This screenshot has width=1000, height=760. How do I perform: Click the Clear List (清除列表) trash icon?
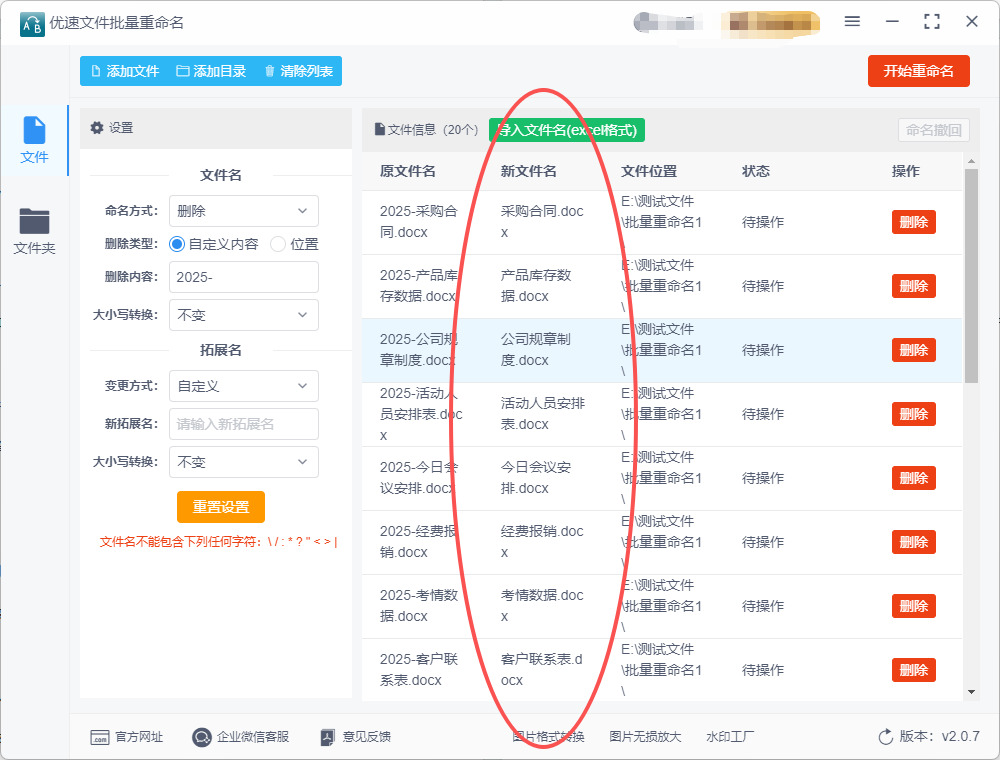[269, 71]
